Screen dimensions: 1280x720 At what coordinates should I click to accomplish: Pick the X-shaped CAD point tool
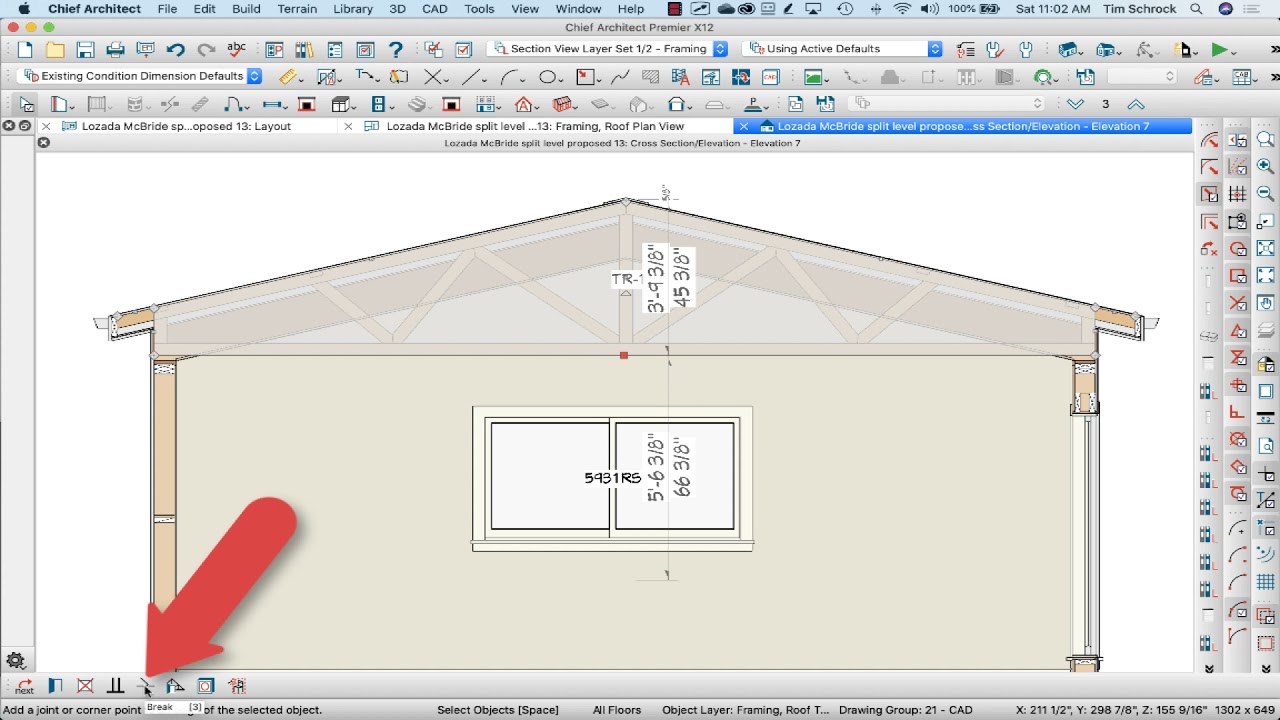(x=432, y=77)
